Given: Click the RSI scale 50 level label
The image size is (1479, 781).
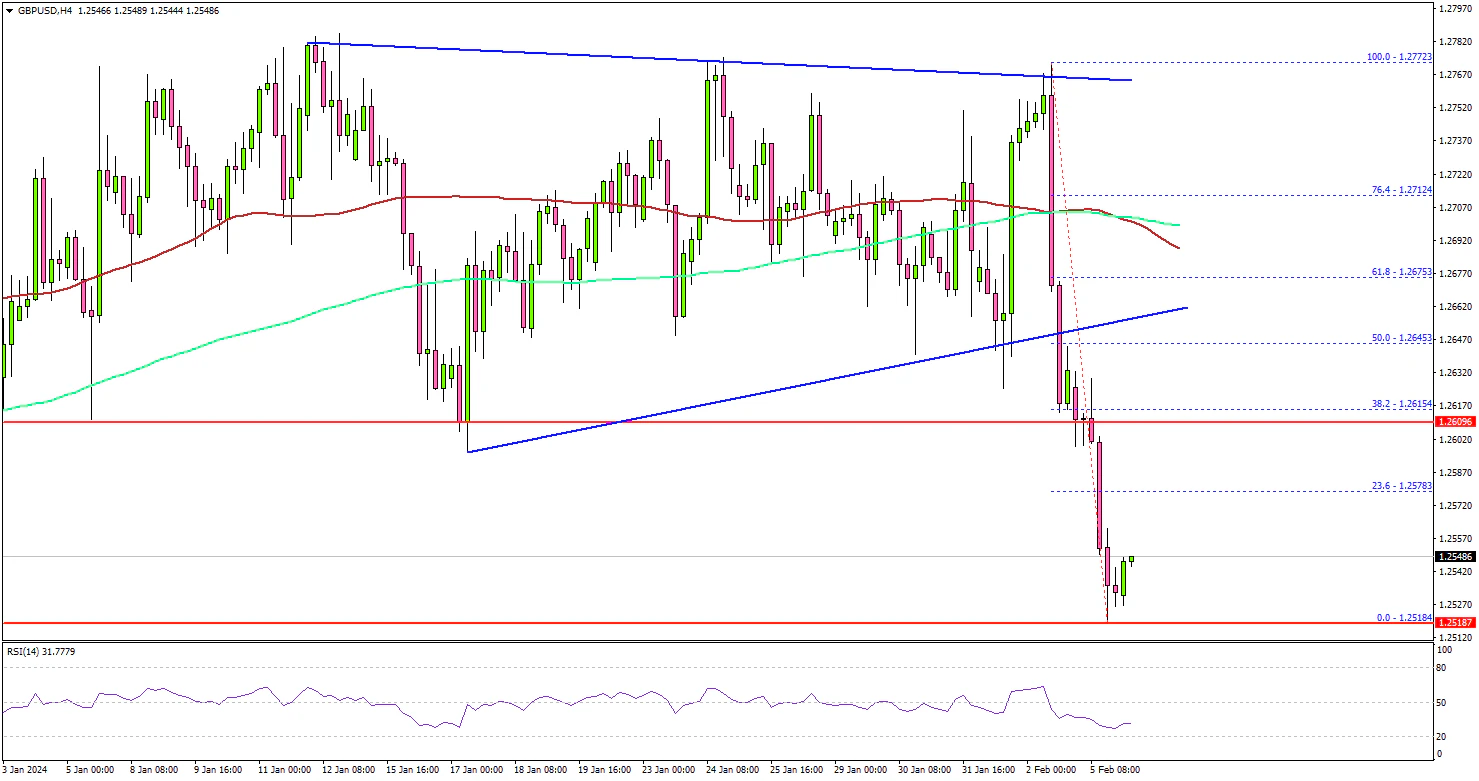Looking at the screenshot, I should (x=1443, y=702).
